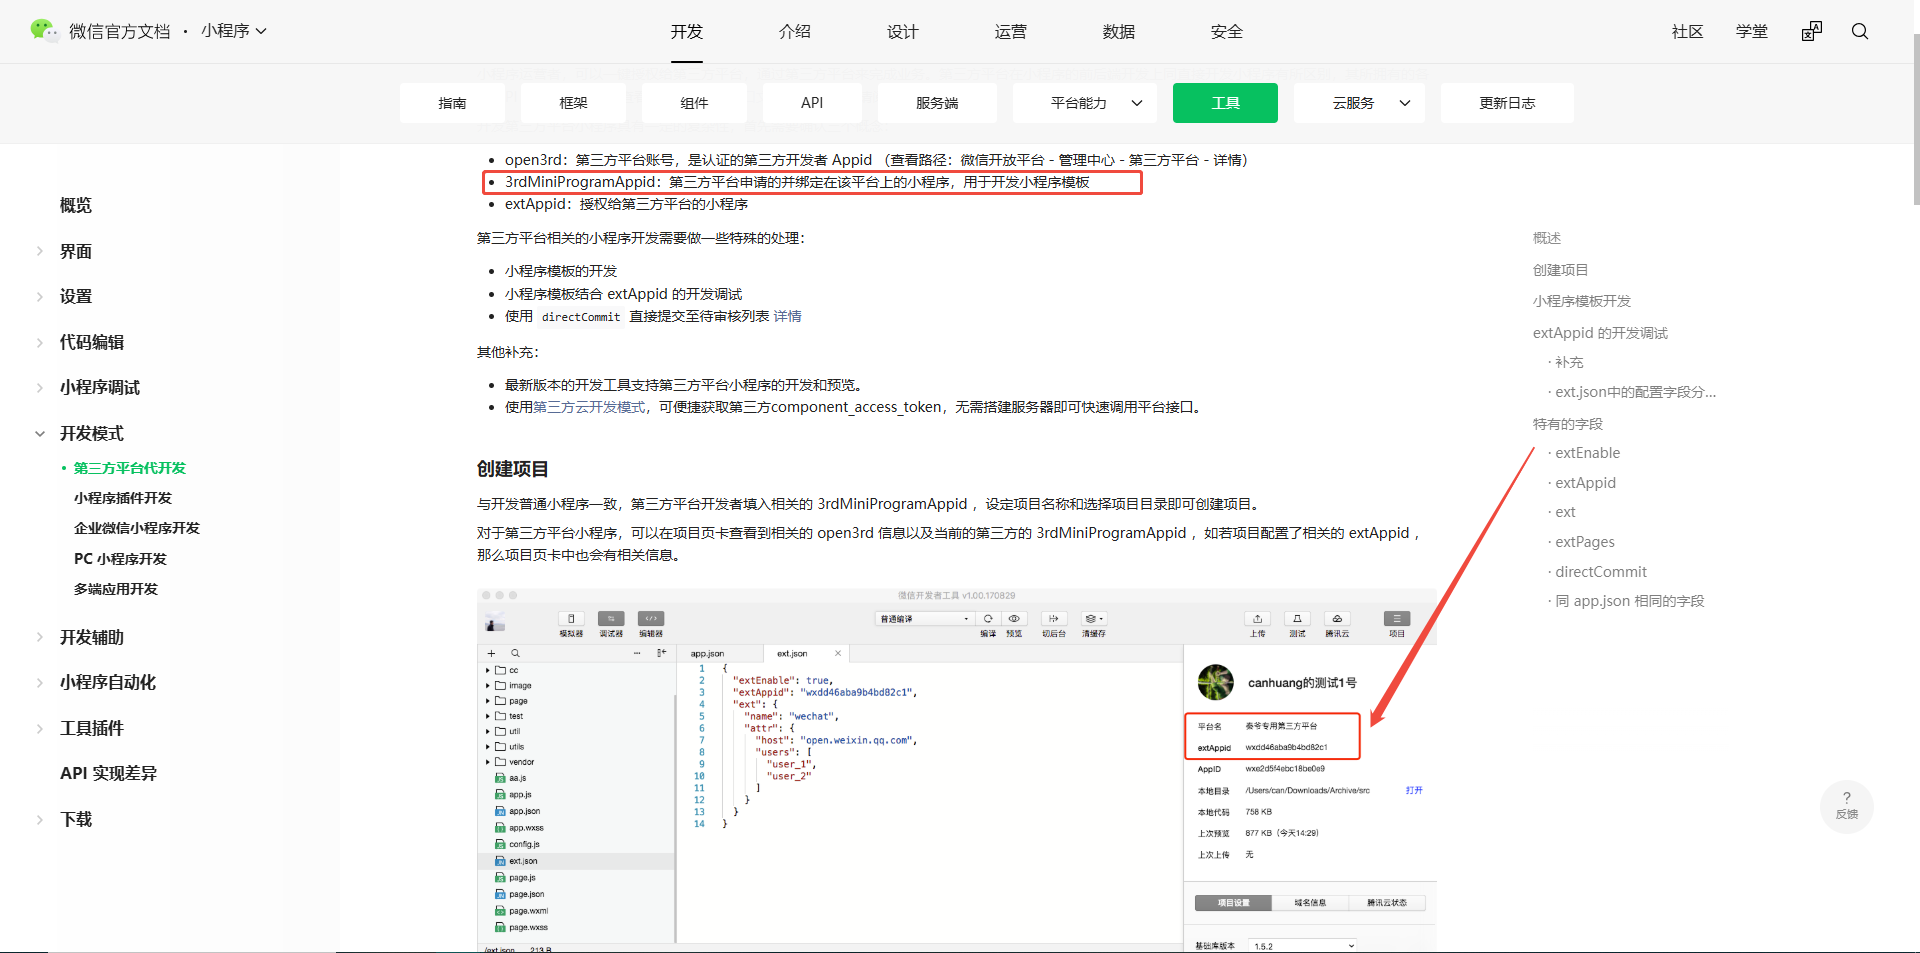1920x953 pixels.
Task: Jump to ext.json中的配置字段 outline entry
Action: (x=1636, y=392)
